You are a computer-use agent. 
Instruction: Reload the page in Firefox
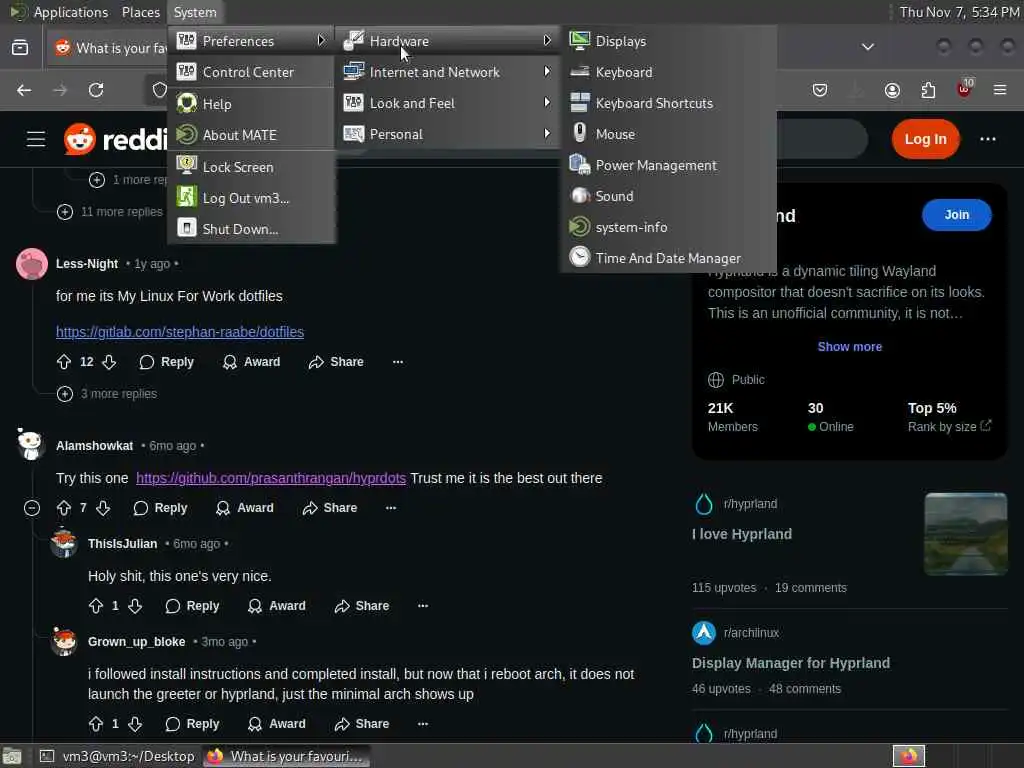tap(96, 90)
